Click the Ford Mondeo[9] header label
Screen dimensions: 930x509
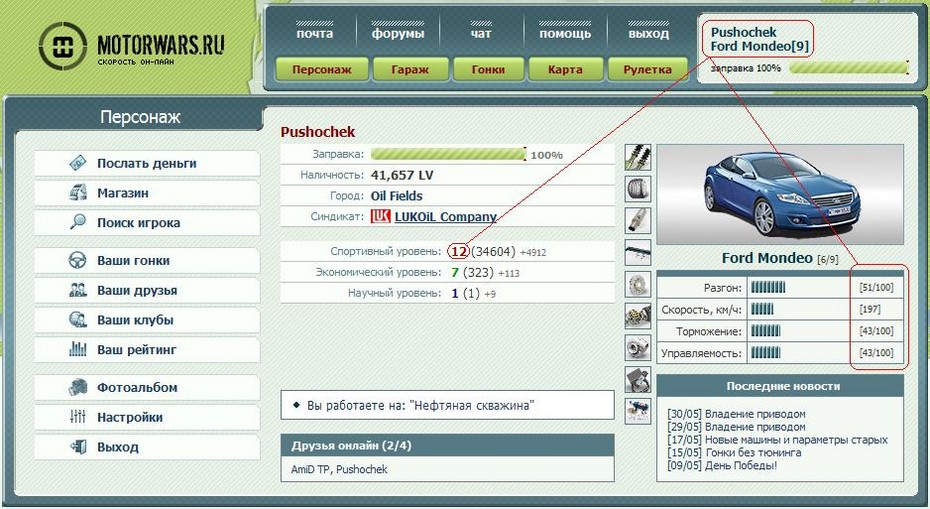(x=760, y=46)
